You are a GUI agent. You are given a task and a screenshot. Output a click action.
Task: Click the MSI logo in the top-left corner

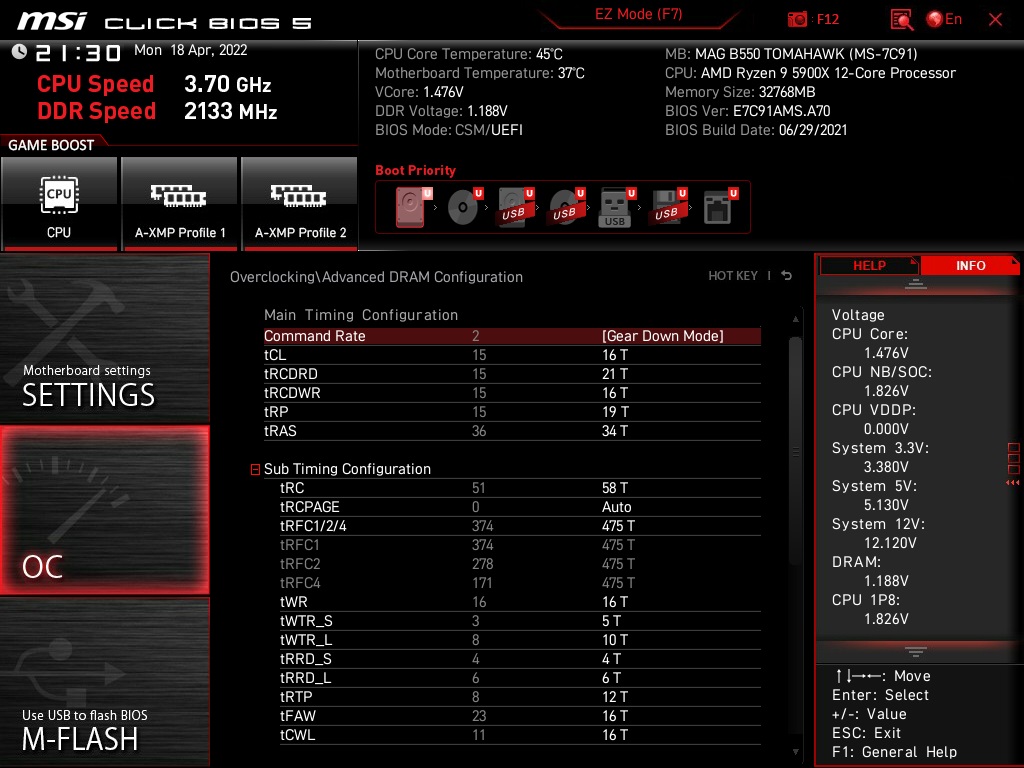pyautogui.click(x=48, y=18)
